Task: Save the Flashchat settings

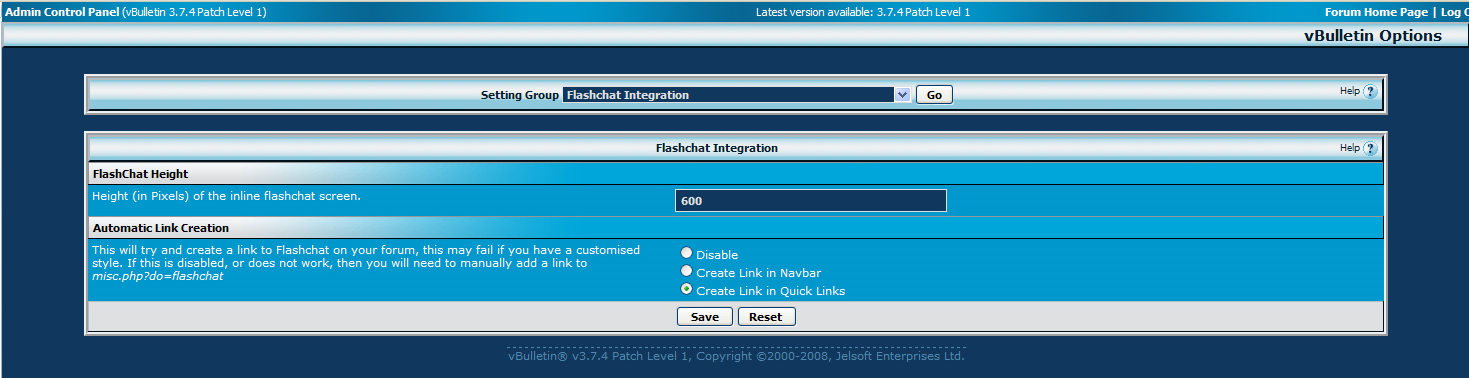Action: pyautogui.click(x=705, y=317)
